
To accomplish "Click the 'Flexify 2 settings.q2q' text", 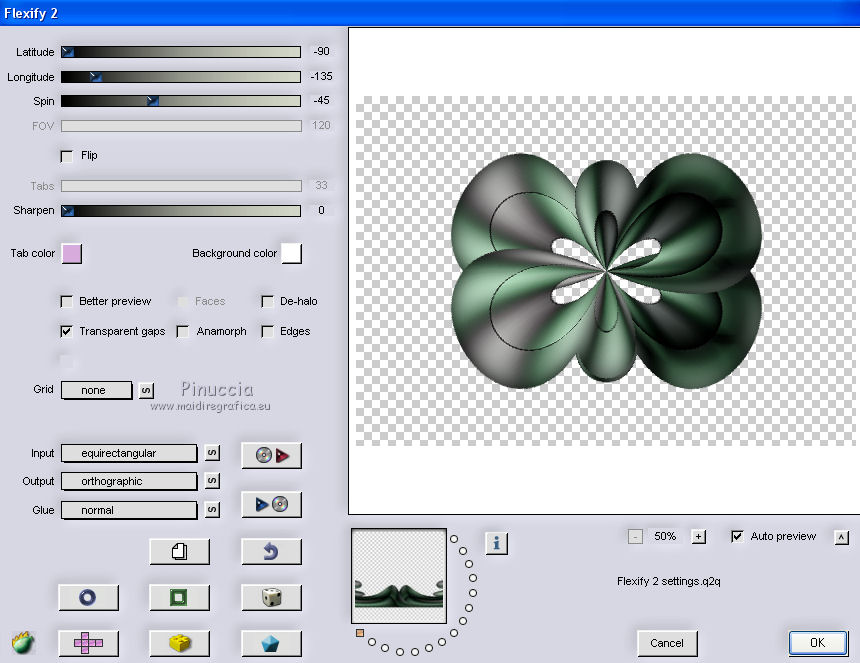I will coord(669,581).
